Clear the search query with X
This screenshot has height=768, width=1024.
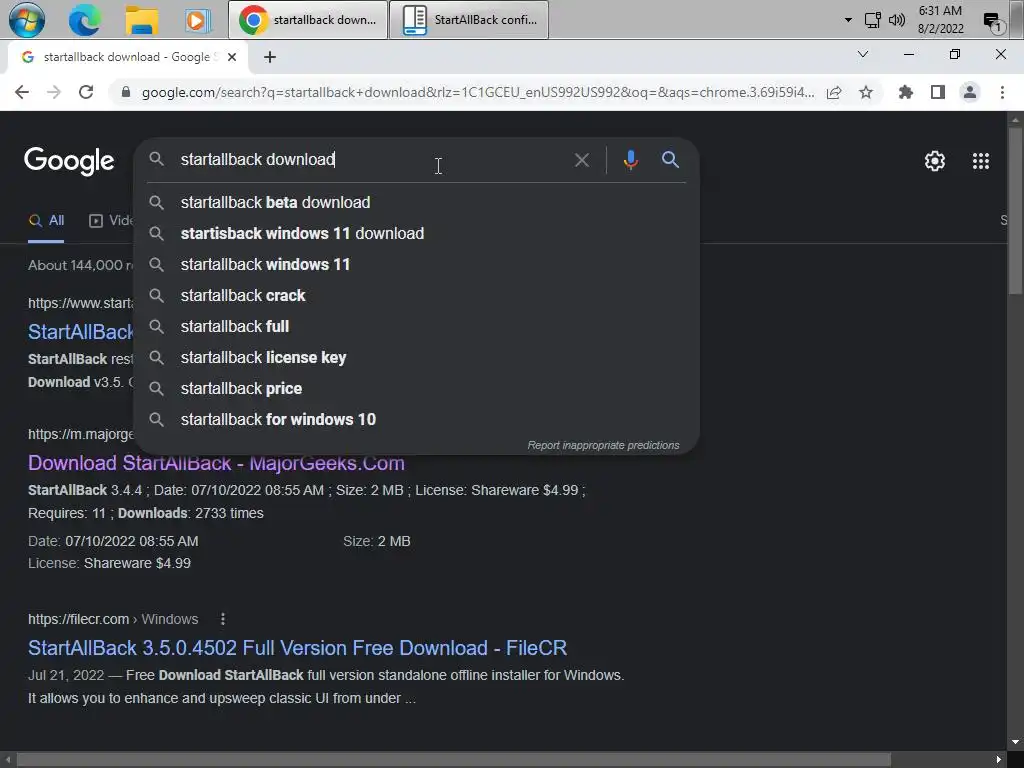click(581, 160)
